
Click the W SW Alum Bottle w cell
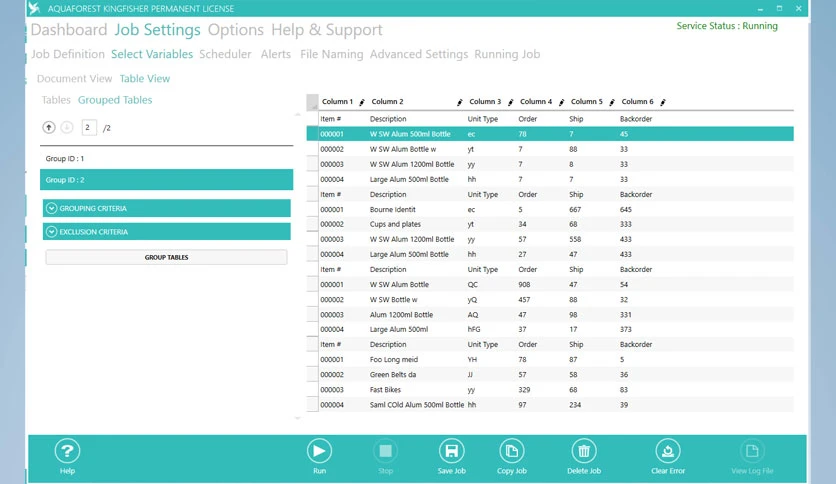[x=403, y=149]
